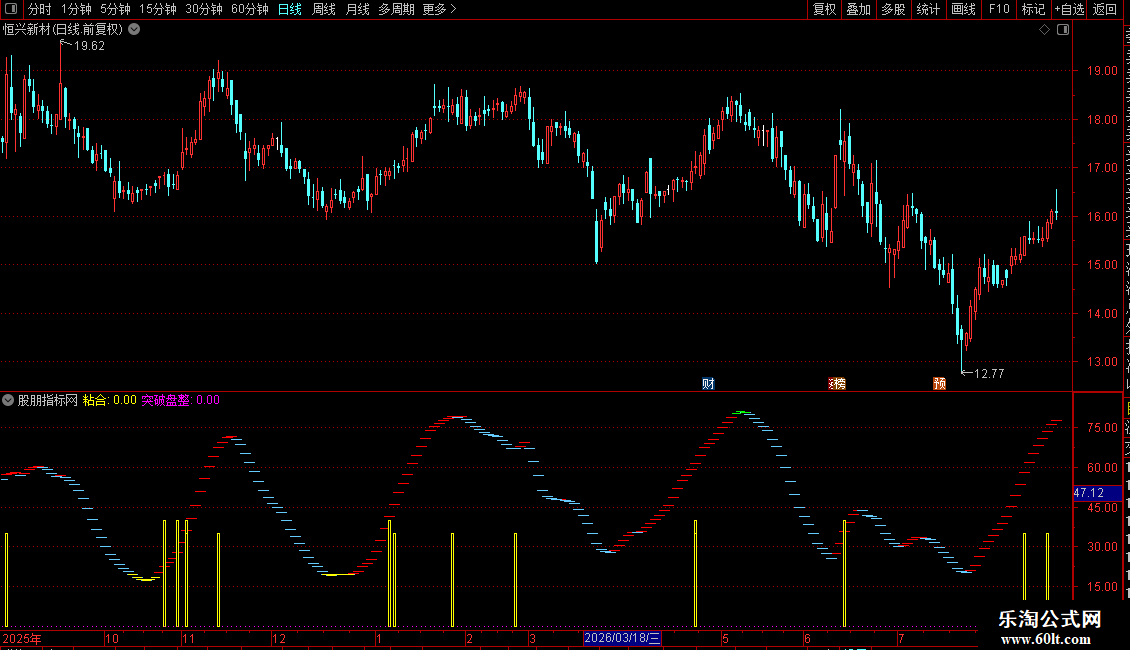This screenshot has width=1130, height=650.
Task: Click 30.00 on the indicator axis
Action: [1102, 546]
